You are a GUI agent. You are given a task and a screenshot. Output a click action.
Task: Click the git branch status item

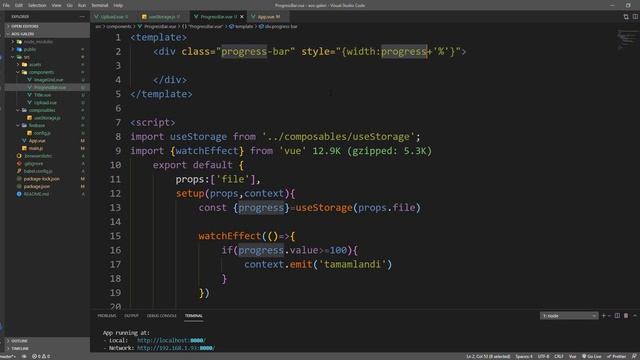tap(8, 356)
